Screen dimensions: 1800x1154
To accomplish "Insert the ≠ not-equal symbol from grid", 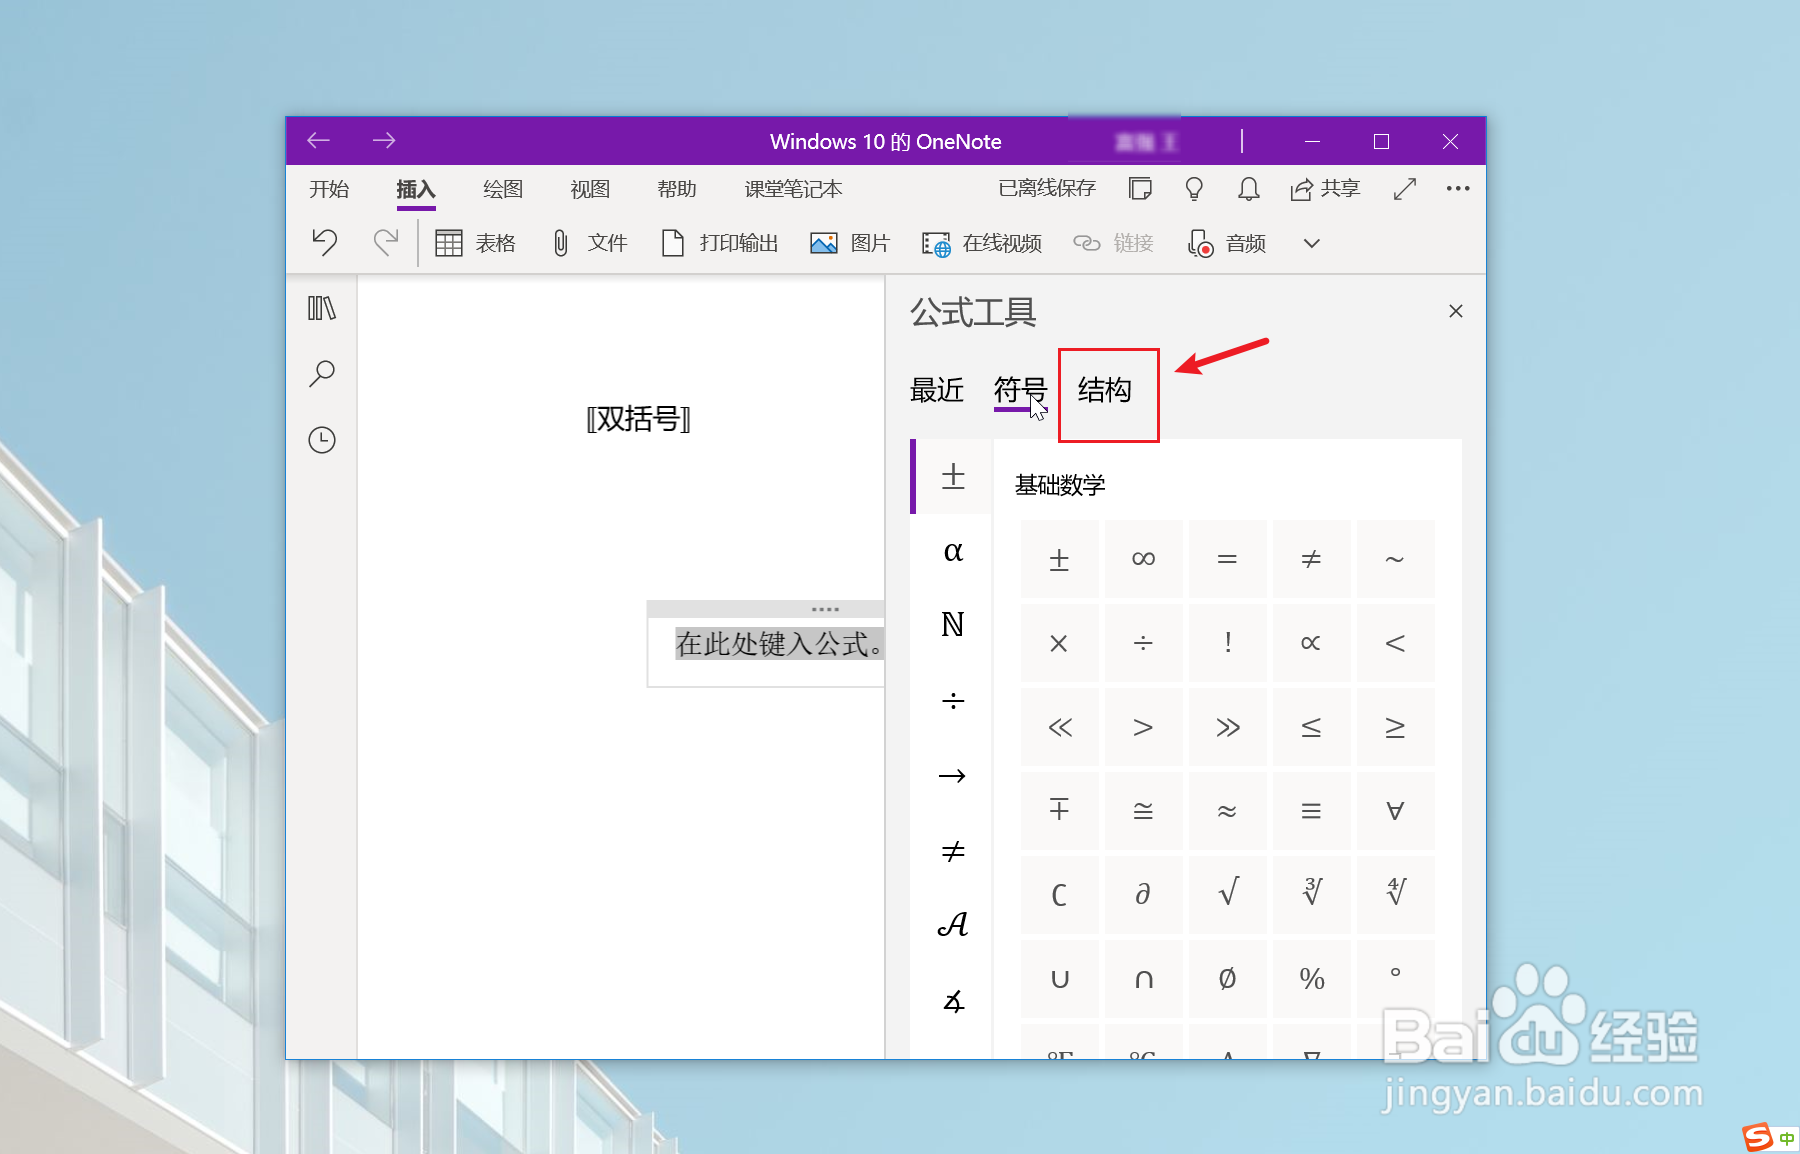I will click(x=1311, y=559).
